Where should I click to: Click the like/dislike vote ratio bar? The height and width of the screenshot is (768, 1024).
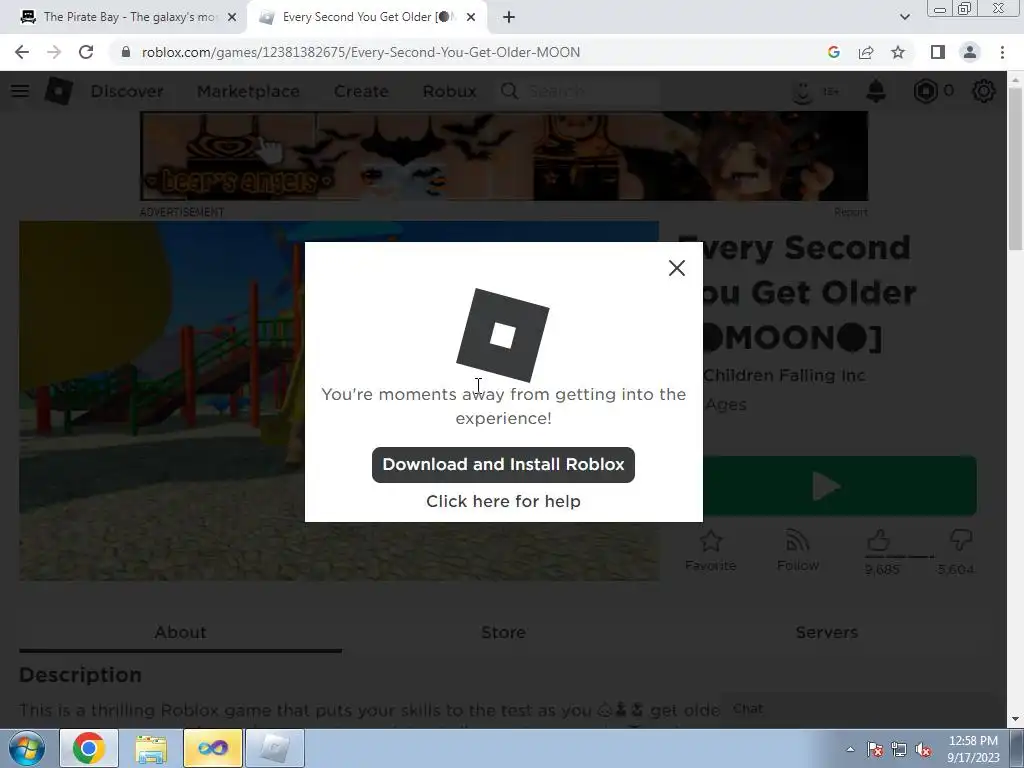coord(902,557)
